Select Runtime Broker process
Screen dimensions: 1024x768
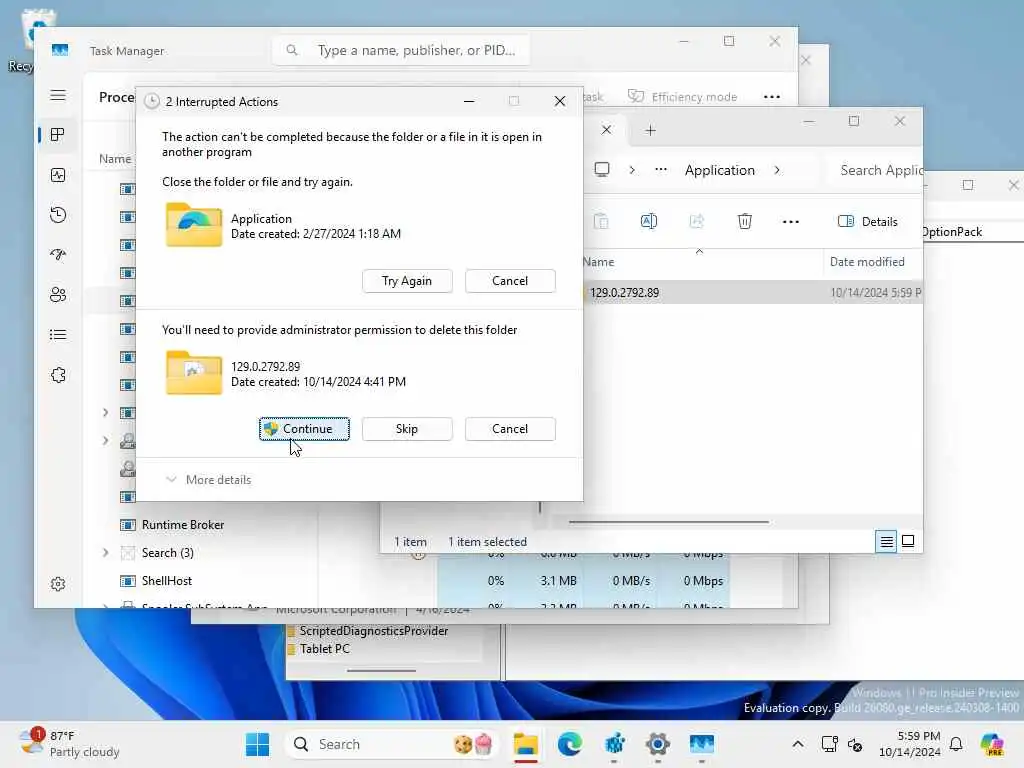183,525
